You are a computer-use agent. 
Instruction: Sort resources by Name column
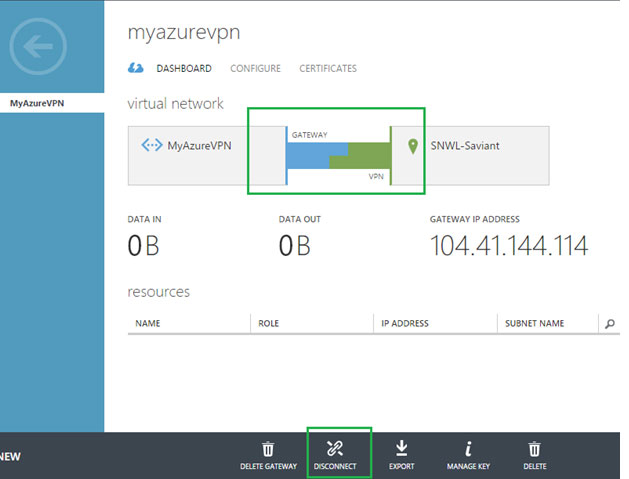[x=148, y=323]
